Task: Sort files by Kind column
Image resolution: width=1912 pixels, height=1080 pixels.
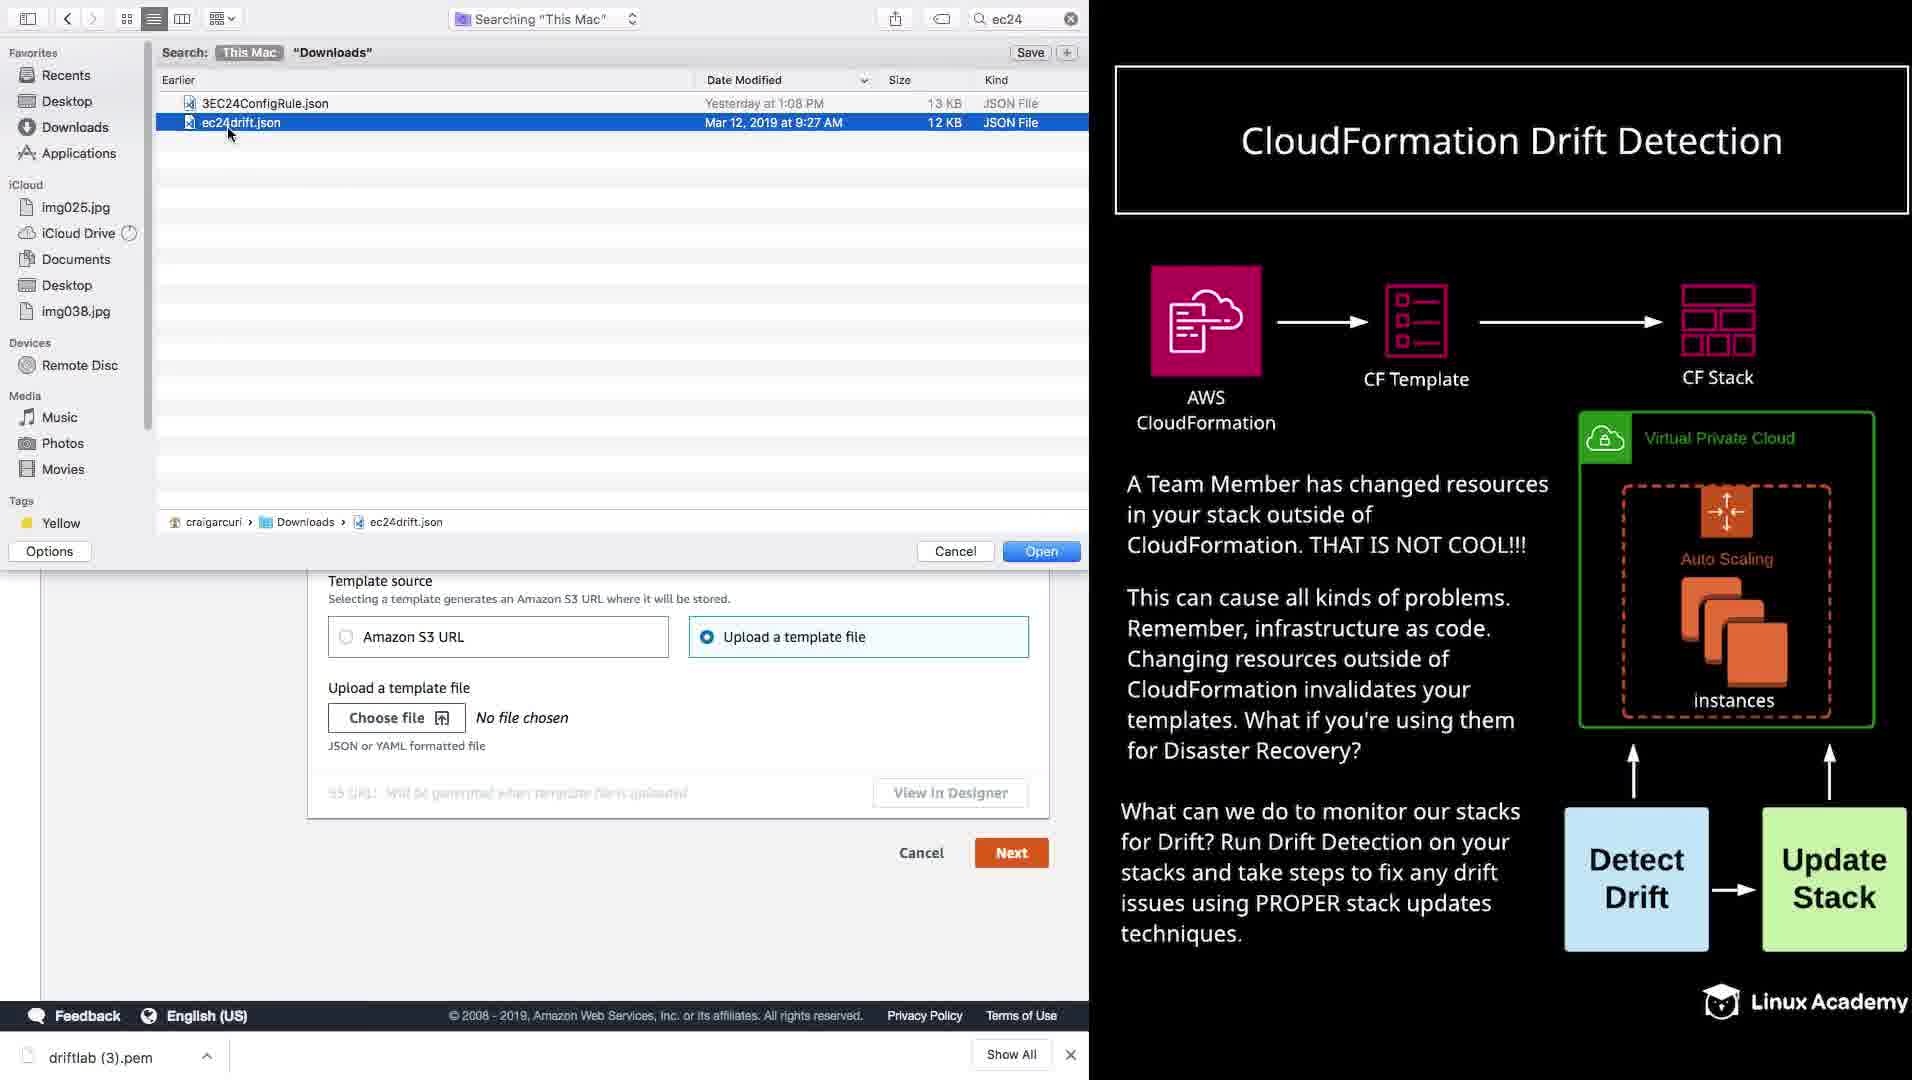Action: [x=996, y=80]
